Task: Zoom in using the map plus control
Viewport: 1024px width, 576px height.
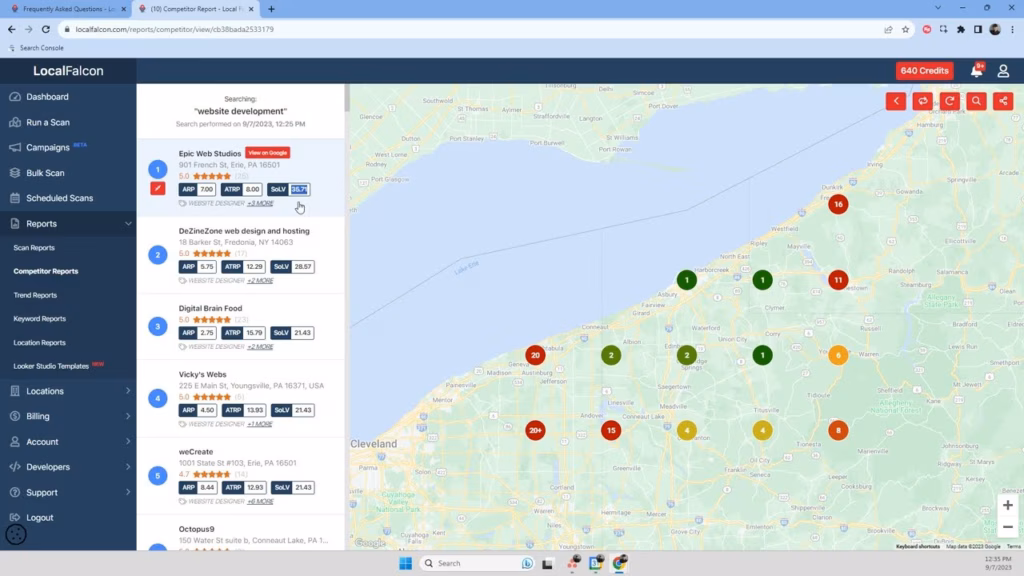Action: pos(1008,506)
